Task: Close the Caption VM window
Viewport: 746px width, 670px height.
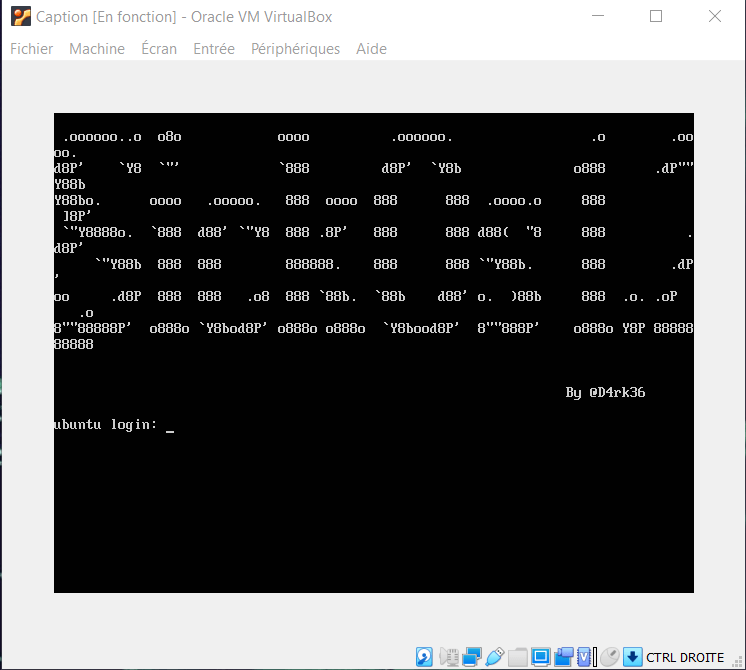Action: (x=715, y=16)
